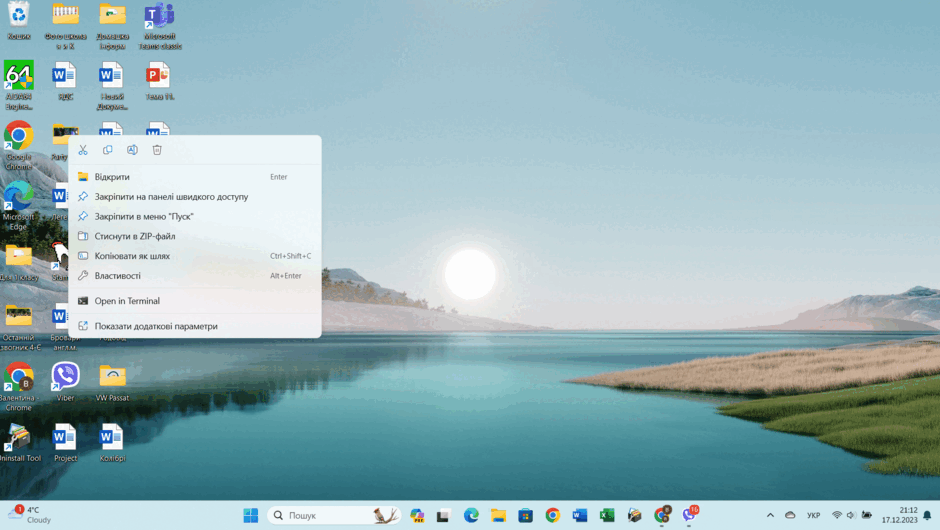This screenshot has width=940, height=530.
Task: Select the Валентина - Chrome shortcut
Action: coord(19,386)
